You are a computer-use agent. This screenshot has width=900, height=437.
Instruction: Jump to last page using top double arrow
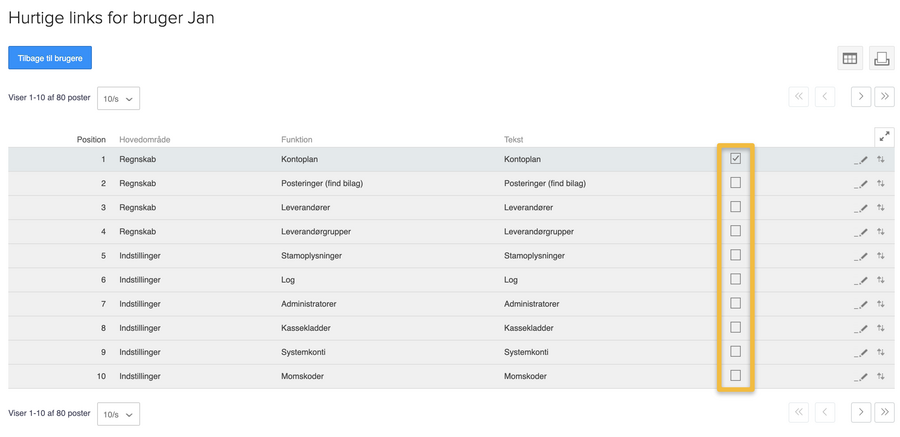(x=885, y=96)
